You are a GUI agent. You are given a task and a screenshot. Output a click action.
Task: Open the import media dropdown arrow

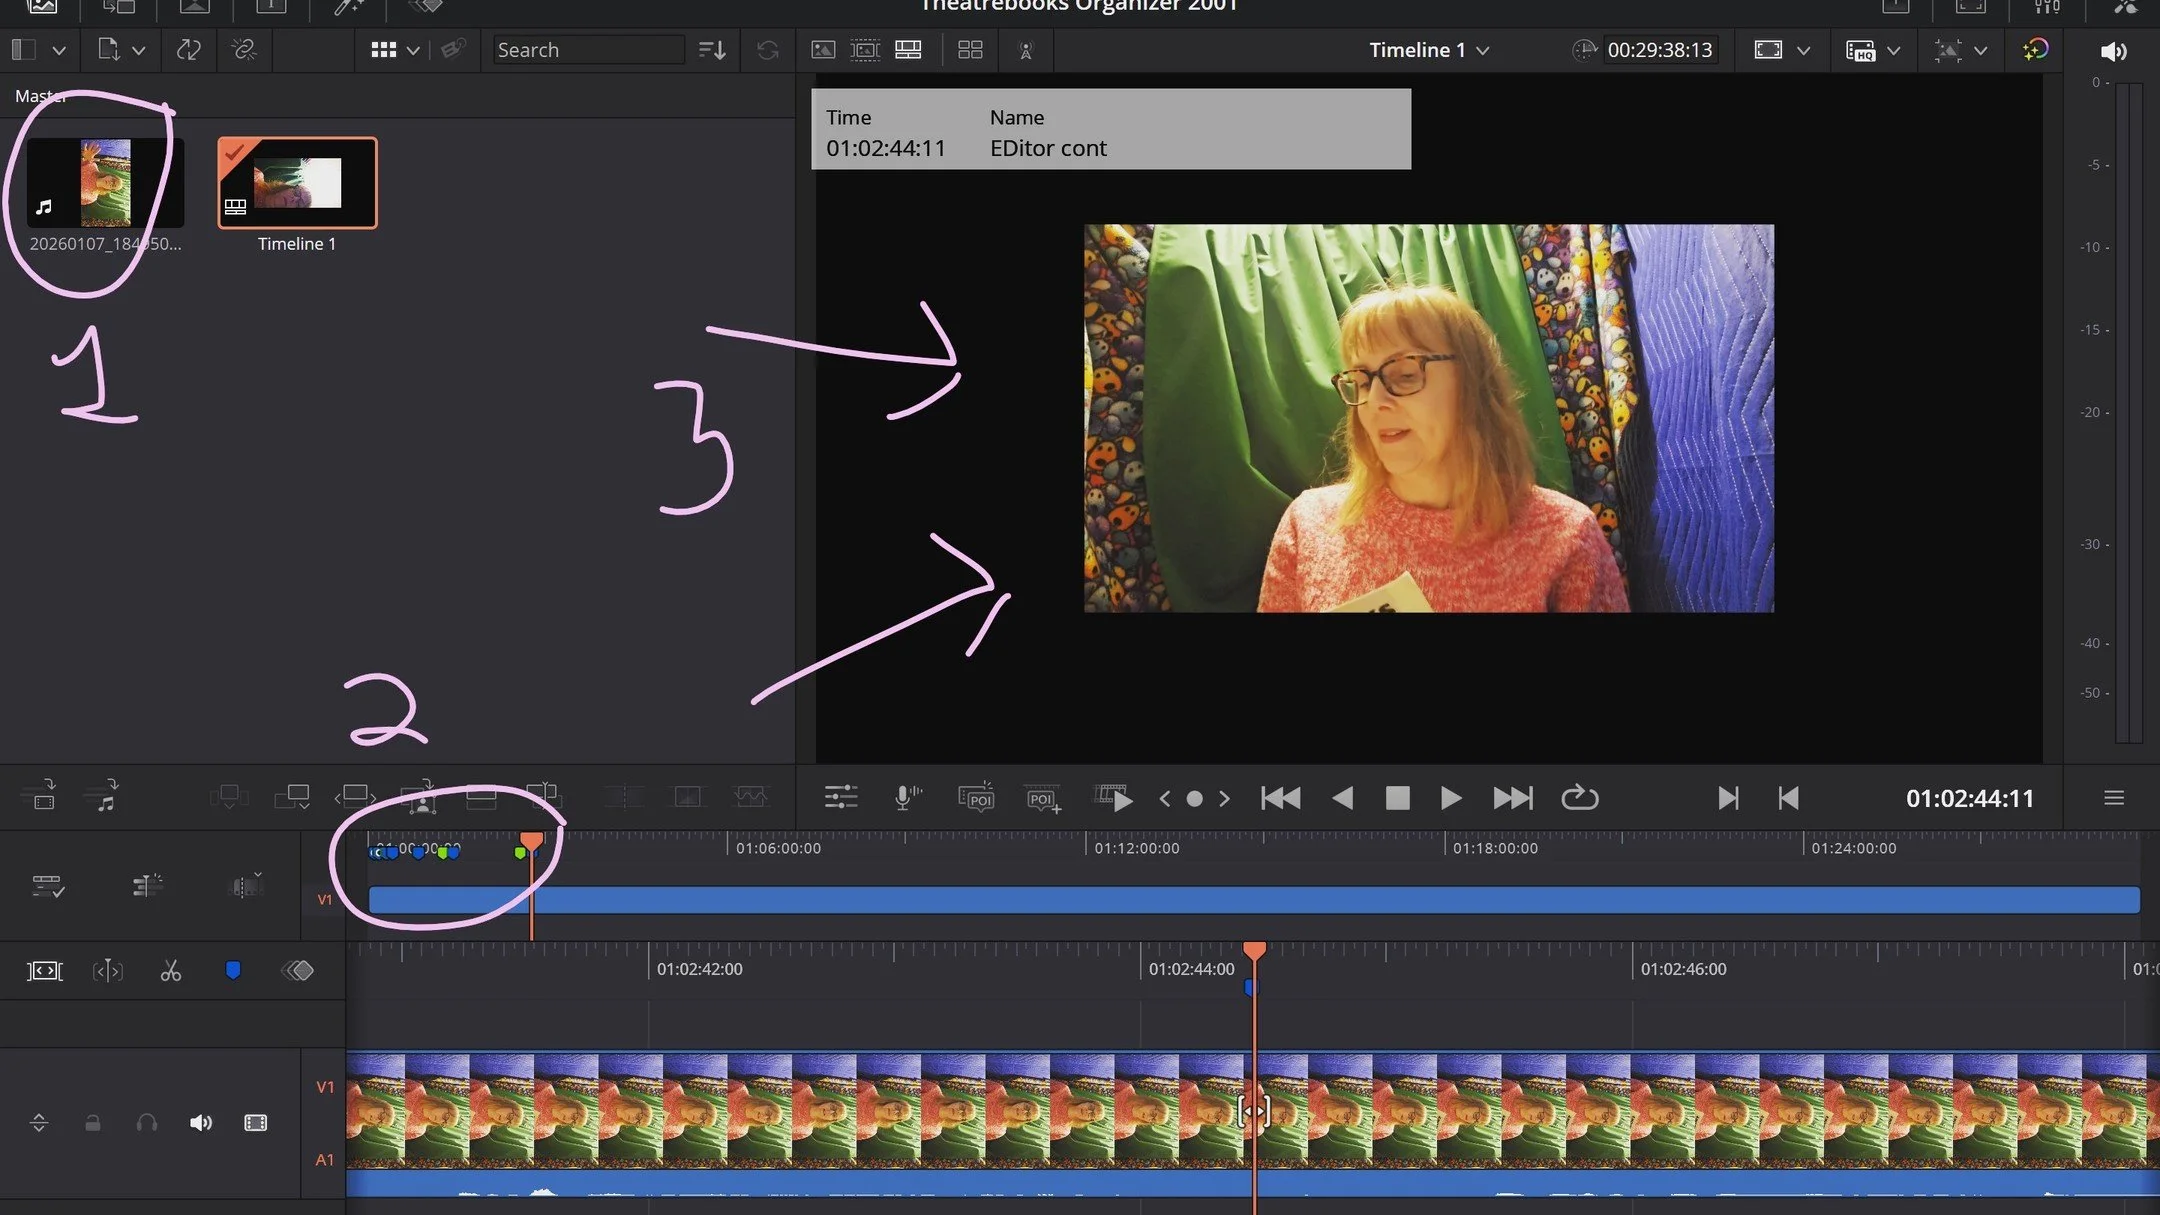pyautogui.click(x=139, y=50)
